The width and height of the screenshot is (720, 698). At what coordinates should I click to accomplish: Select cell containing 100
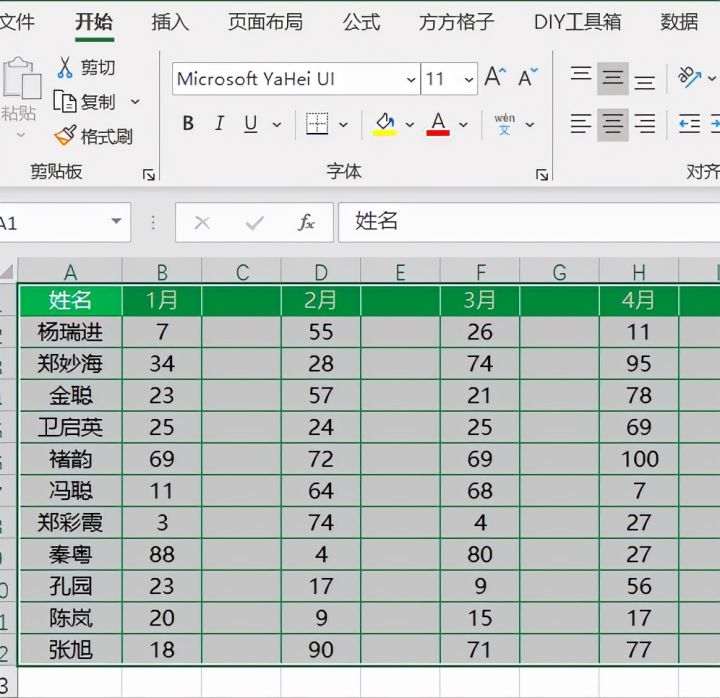pyautogui.click(x=639, y=459)
